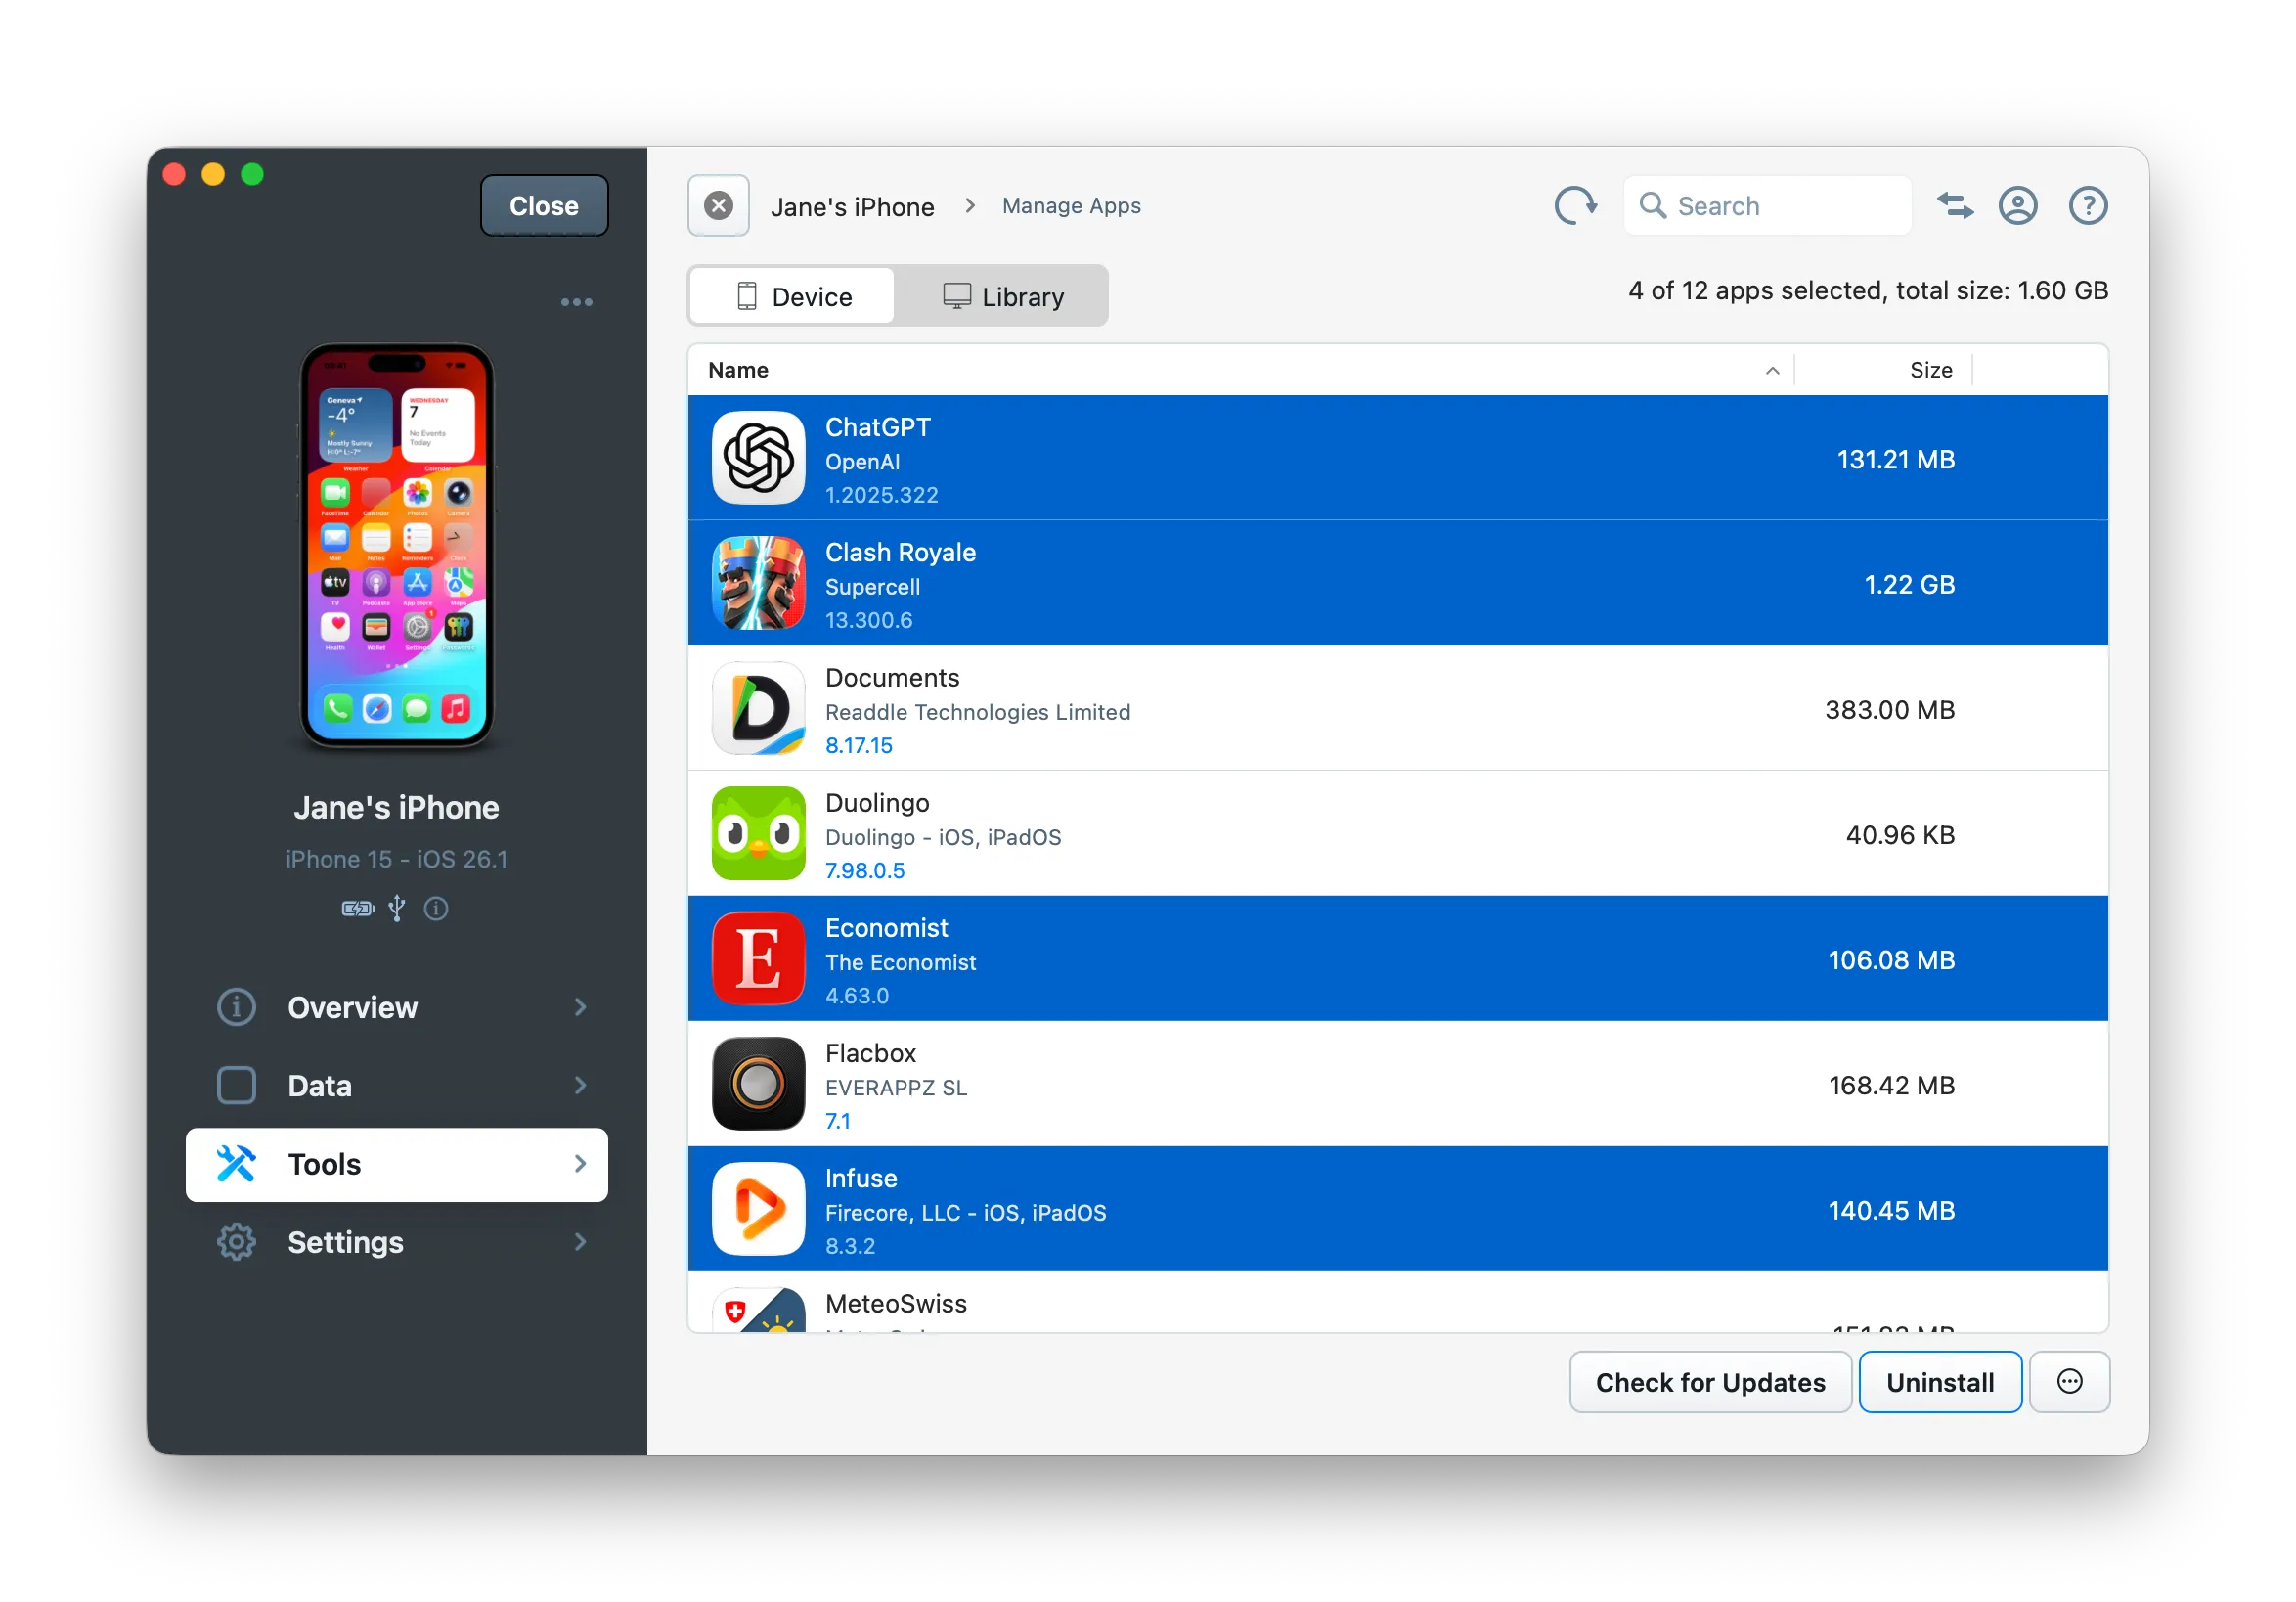Click the USB connection icon under device name

396,908
